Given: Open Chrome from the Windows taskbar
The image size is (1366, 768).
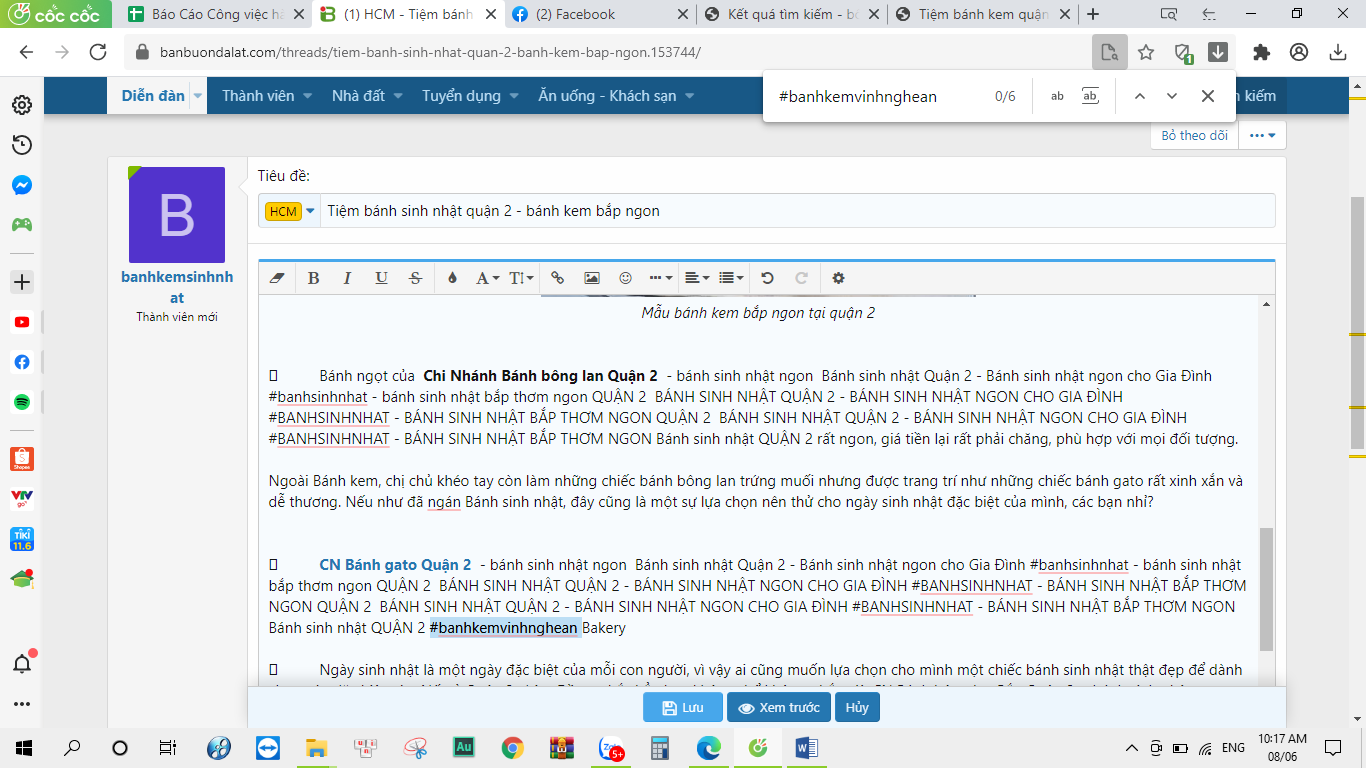Looking at the screenshot, I should (513, 747).
